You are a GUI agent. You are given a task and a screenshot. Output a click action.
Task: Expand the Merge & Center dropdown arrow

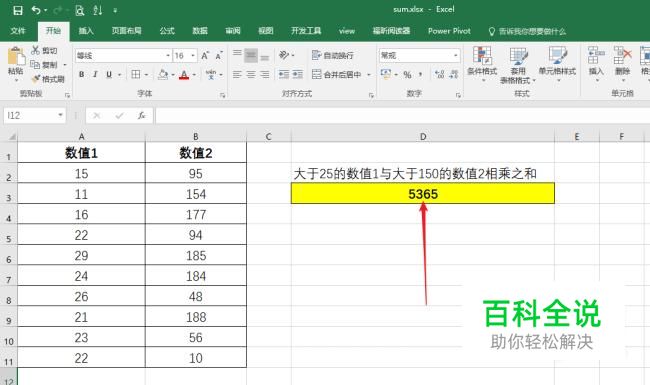pos(369,75)
